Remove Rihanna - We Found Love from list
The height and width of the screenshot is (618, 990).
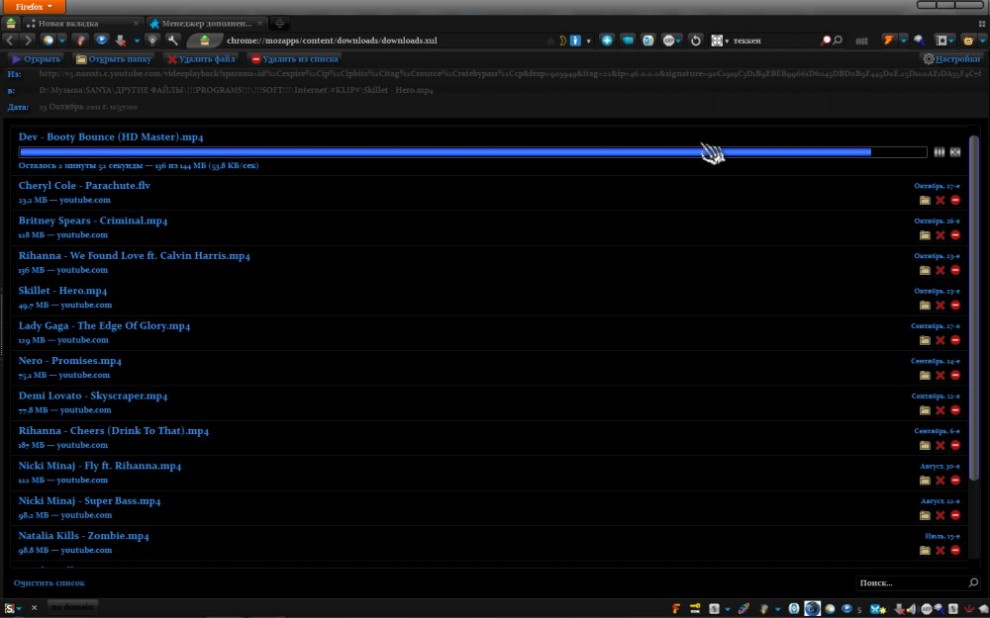coord(955,270)
